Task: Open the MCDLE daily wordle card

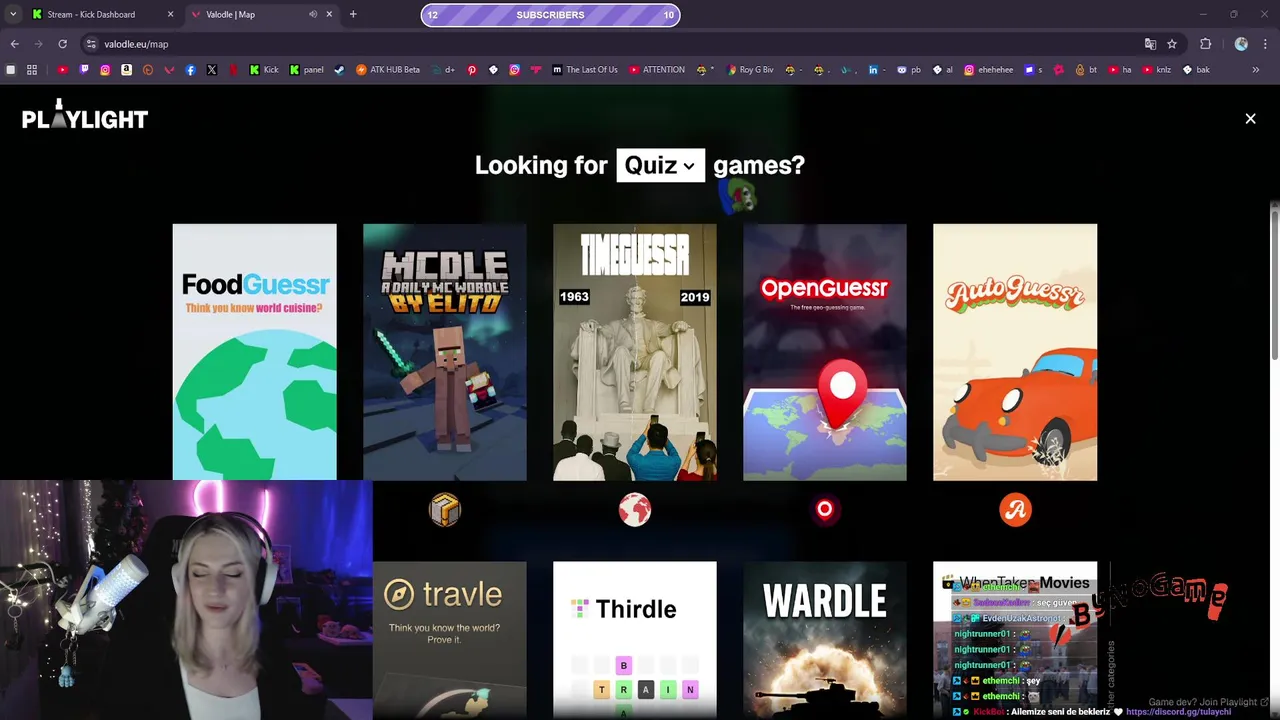Action: [x=444, y=352]
